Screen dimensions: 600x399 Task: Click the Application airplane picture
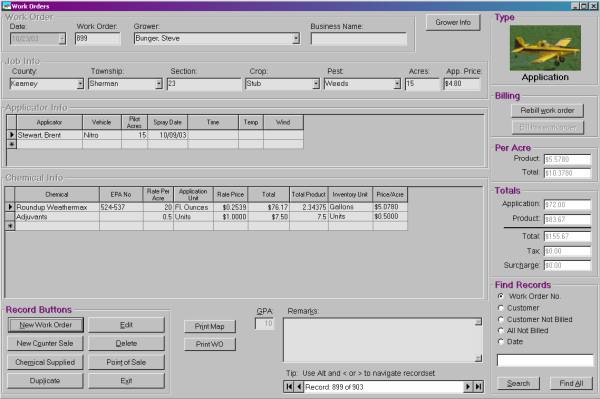point(545,48)
